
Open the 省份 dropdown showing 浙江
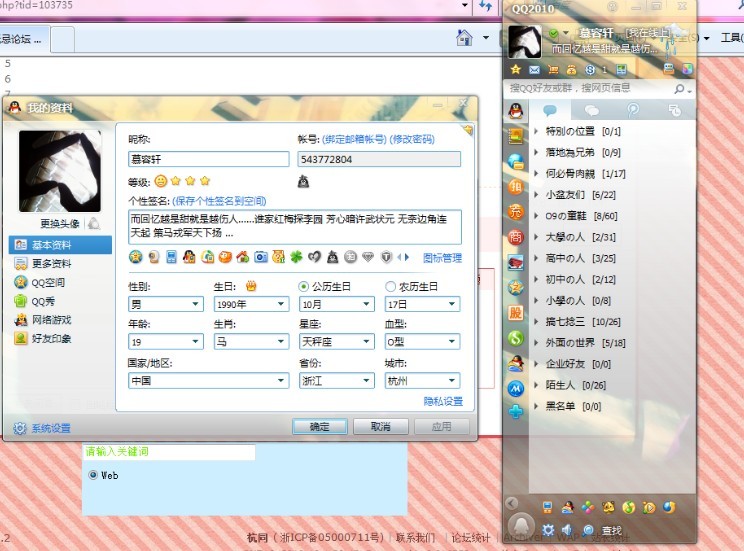[x=337, y=381]
